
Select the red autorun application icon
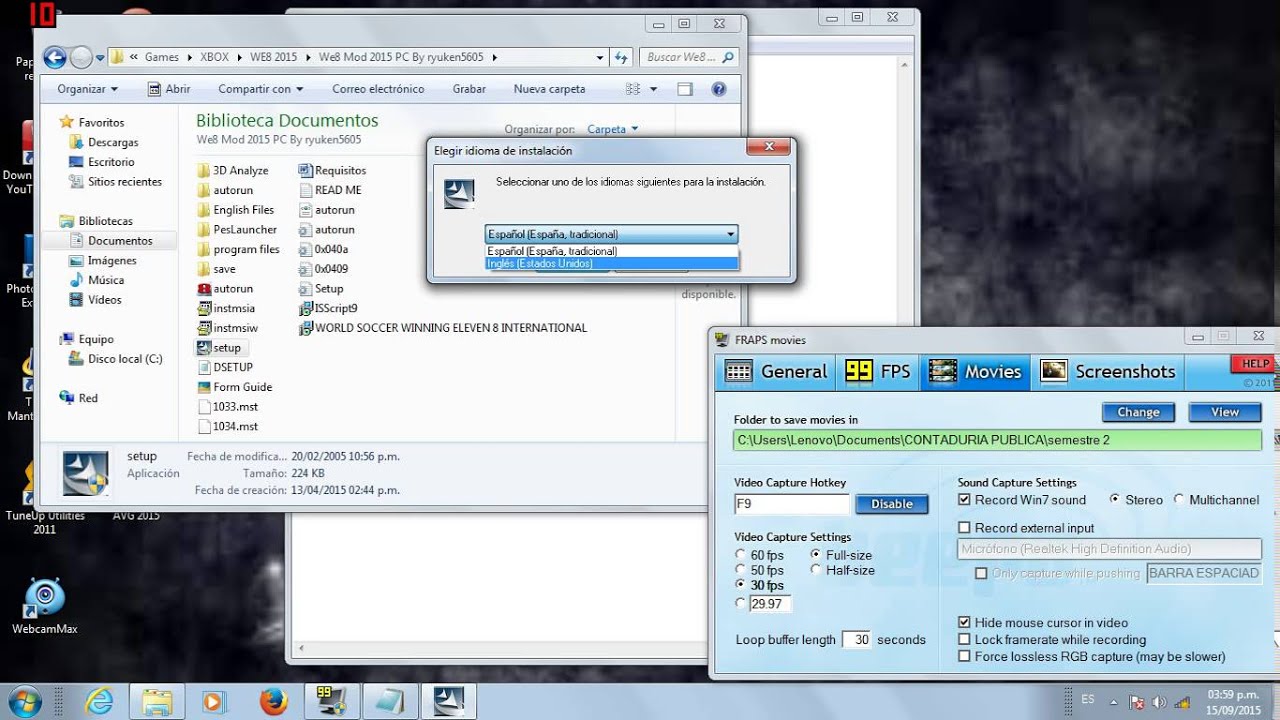[x=204, y=288]
